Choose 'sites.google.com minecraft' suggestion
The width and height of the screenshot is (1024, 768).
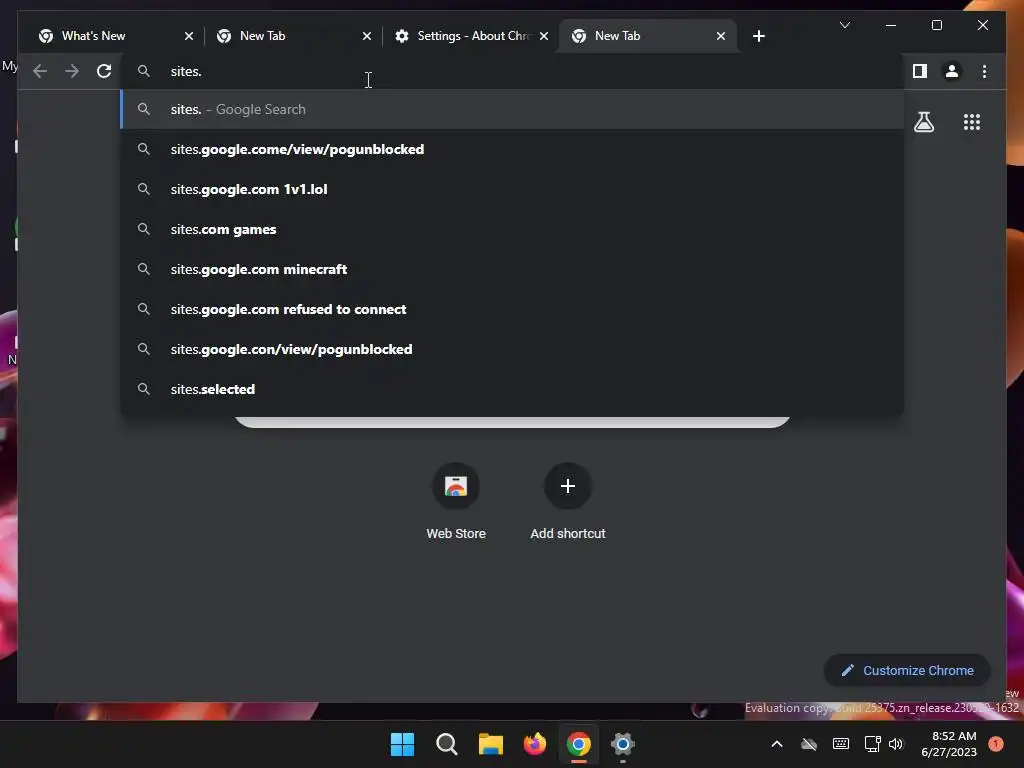tap(513, 269)
